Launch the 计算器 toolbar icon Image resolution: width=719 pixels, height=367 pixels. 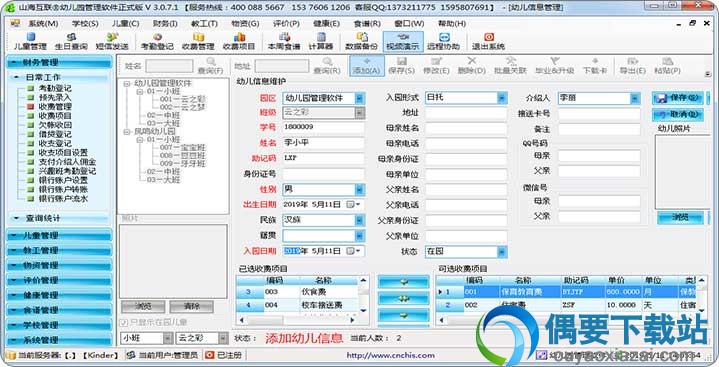pyautogui.click(x=321, y=41)
